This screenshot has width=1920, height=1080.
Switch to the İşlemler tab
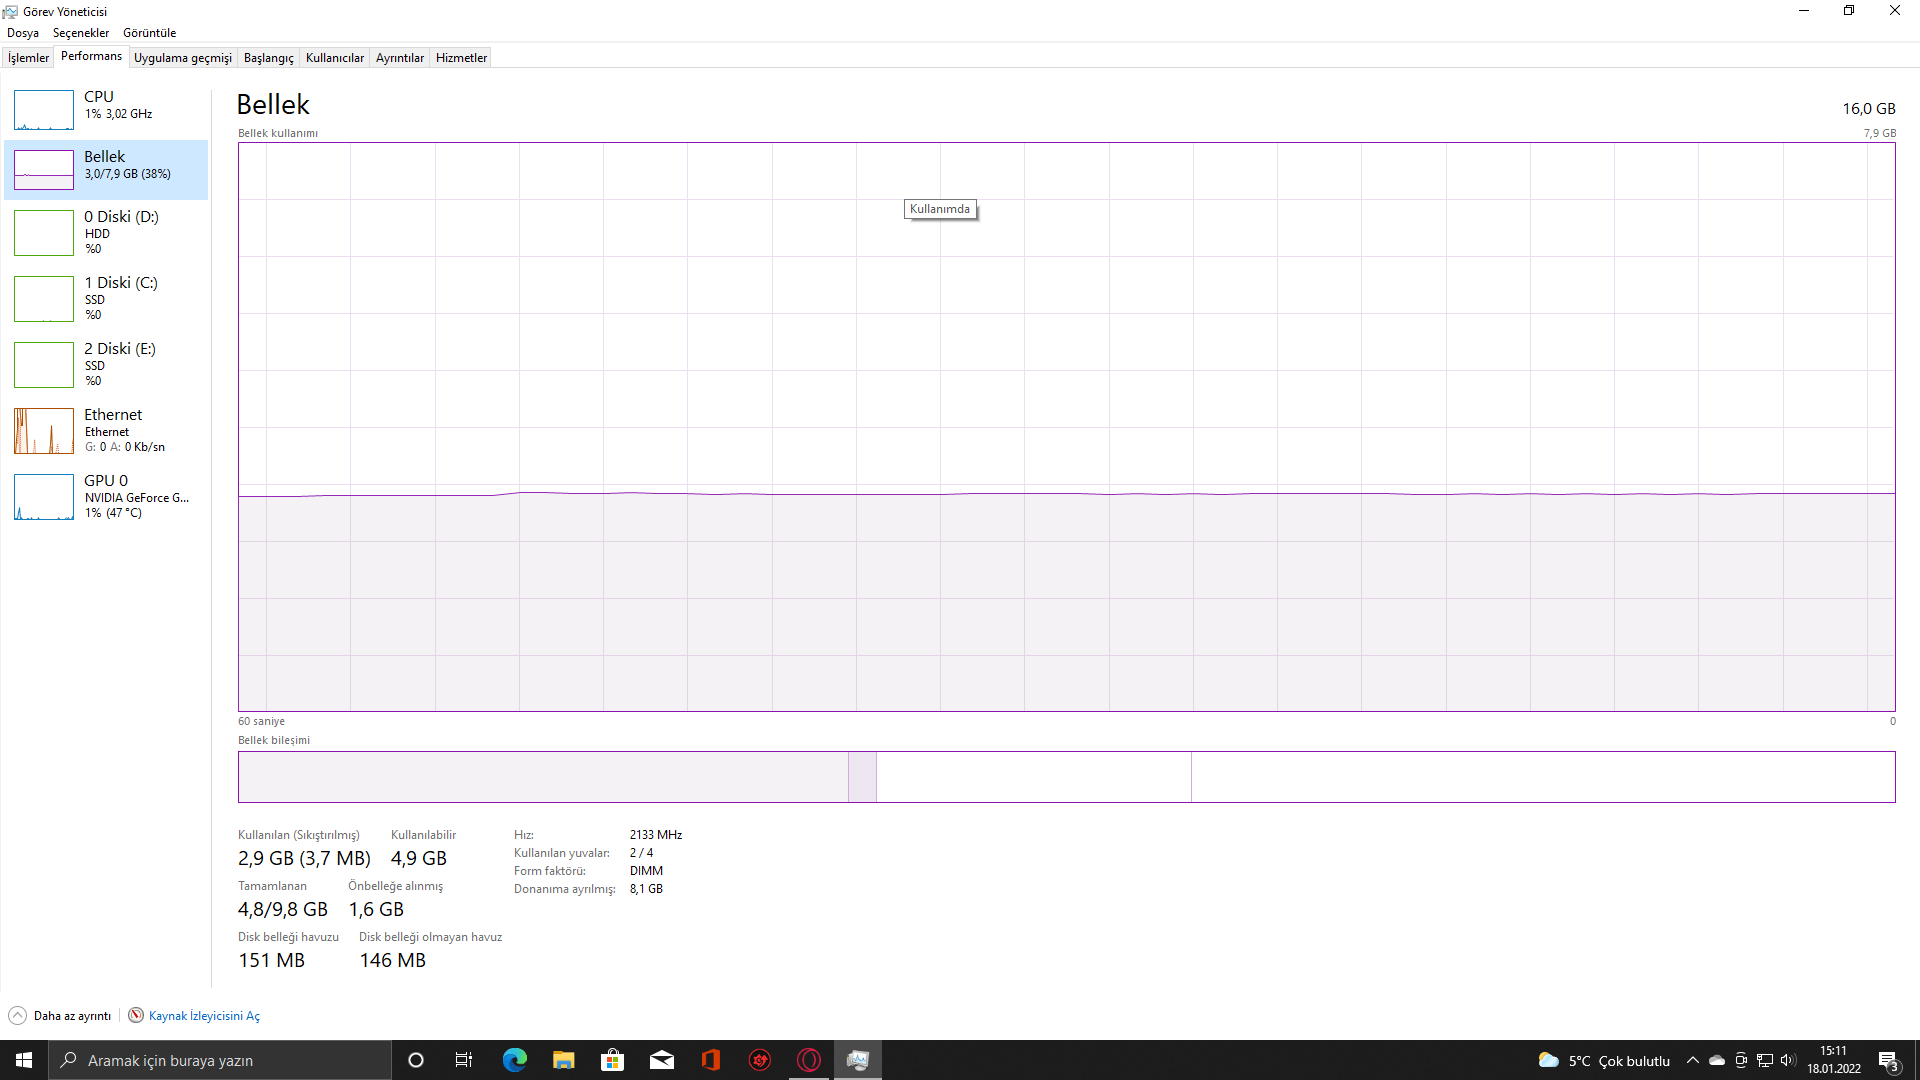pyautogui.click(x=28, y=58)
